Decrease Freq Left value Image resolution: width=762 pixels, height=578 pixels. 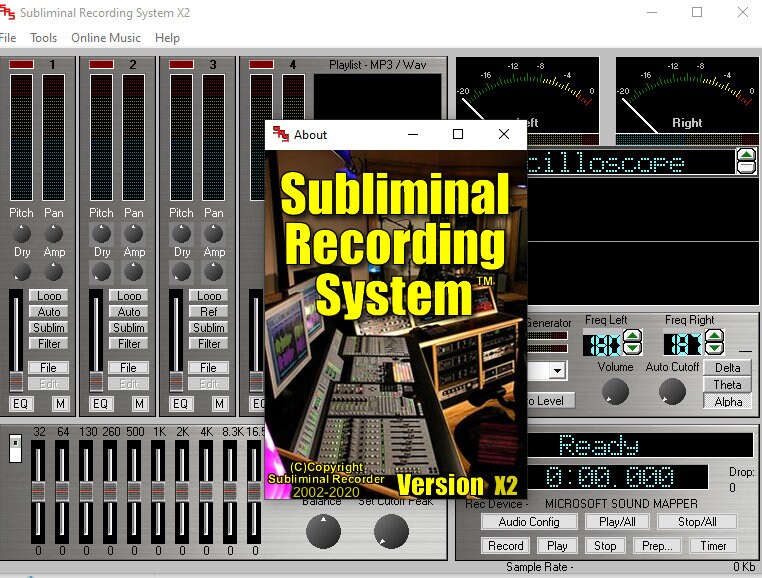[632, 348]
